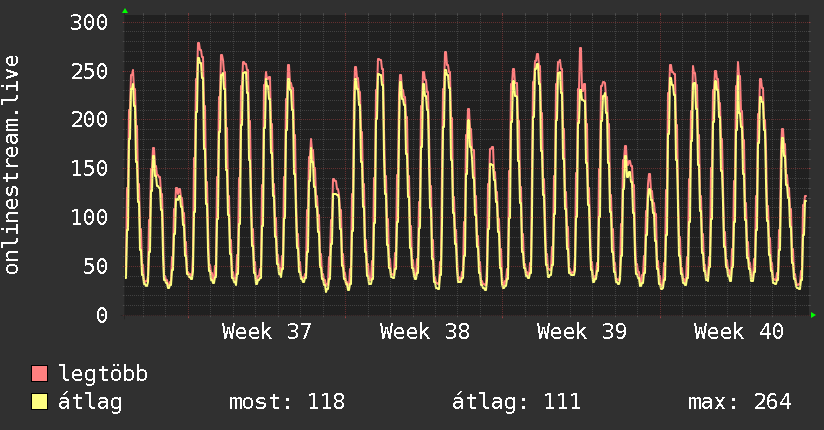Image resolution: width=824 pixels, height=430 pixels.
Task: Select the átlag legend label beside yellow swatch
Action: (x=90, y=402)
